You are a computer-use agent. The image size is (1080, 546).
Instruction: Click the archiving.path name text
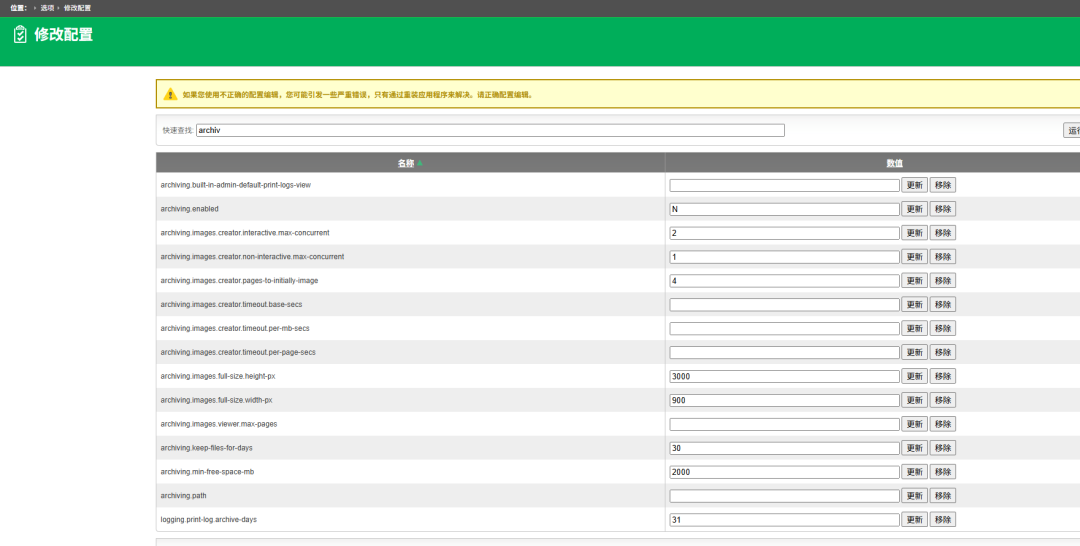(183, 496)
